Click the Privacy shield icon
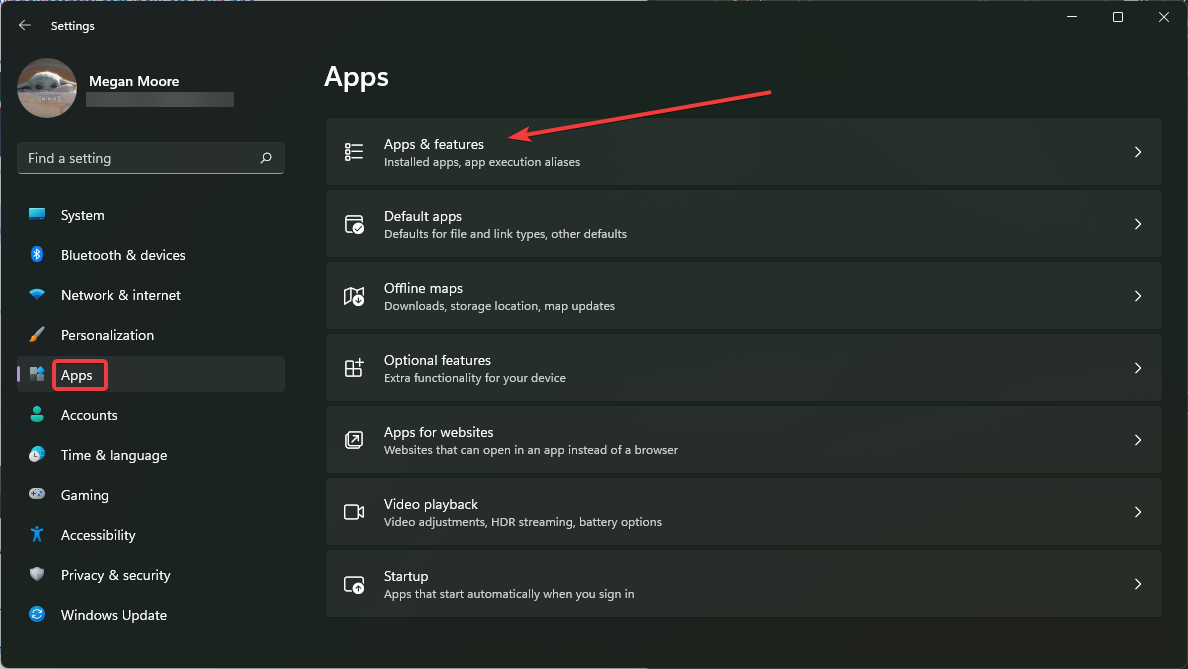Image resolution: width=1188 pixels, height=669 pixels. tap(36, 574)
